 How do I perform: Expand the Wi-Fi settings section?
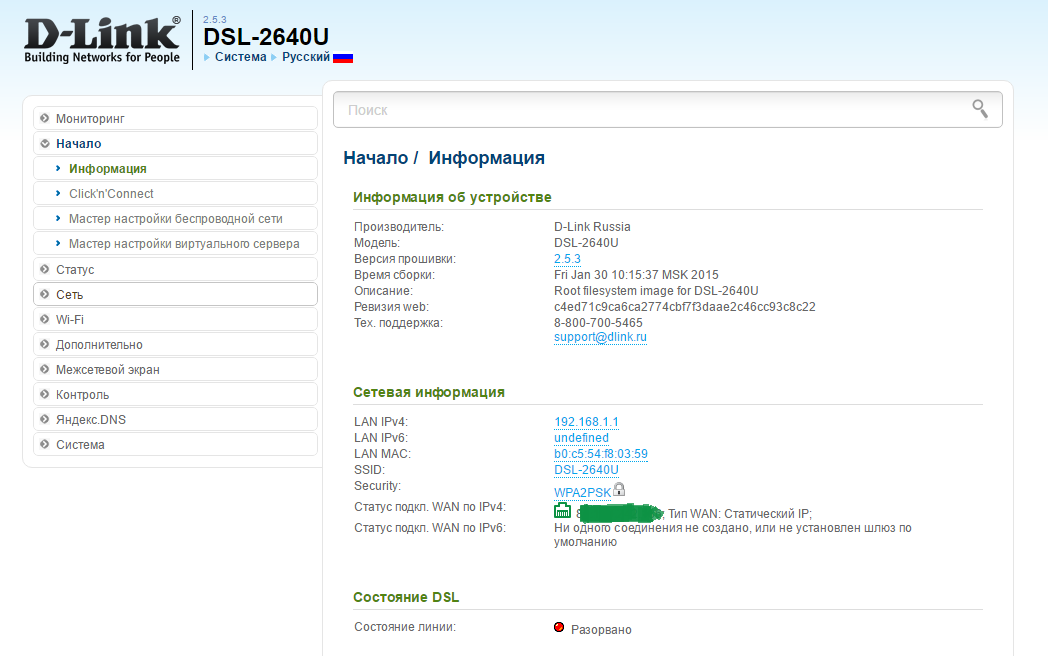70,320
